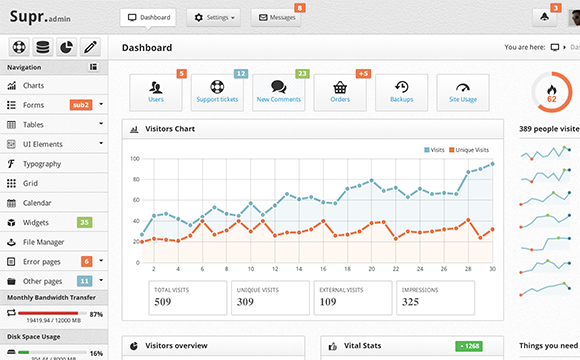The height and width of the screenshot is (360, 580).
Task: Click the Supr.admin logo
Action: click(40, 17)
